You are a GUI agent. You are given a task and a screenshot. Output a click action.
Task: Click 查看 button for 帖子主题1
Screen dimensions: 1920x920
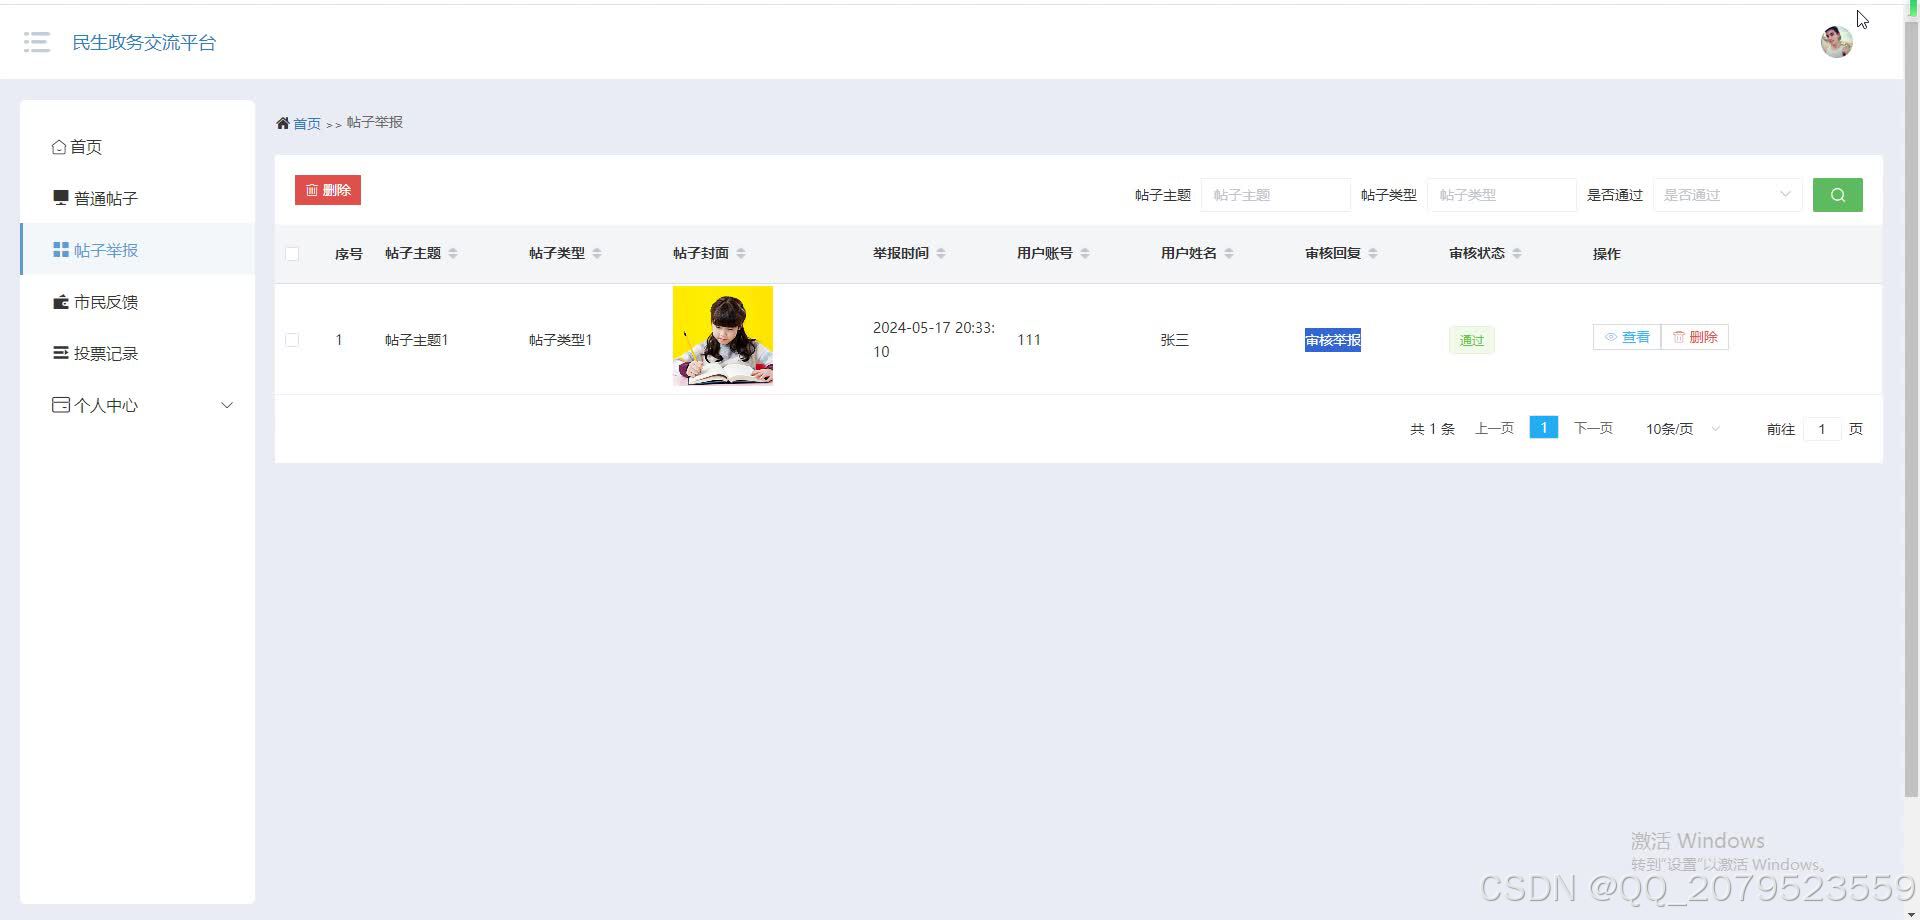point(1627,337)
